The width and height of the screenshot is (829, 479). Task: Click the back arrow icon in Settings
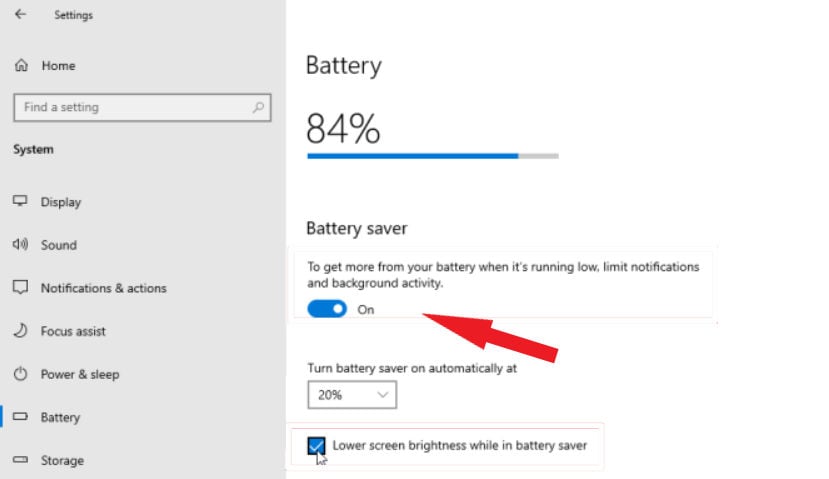click(21, 14)
